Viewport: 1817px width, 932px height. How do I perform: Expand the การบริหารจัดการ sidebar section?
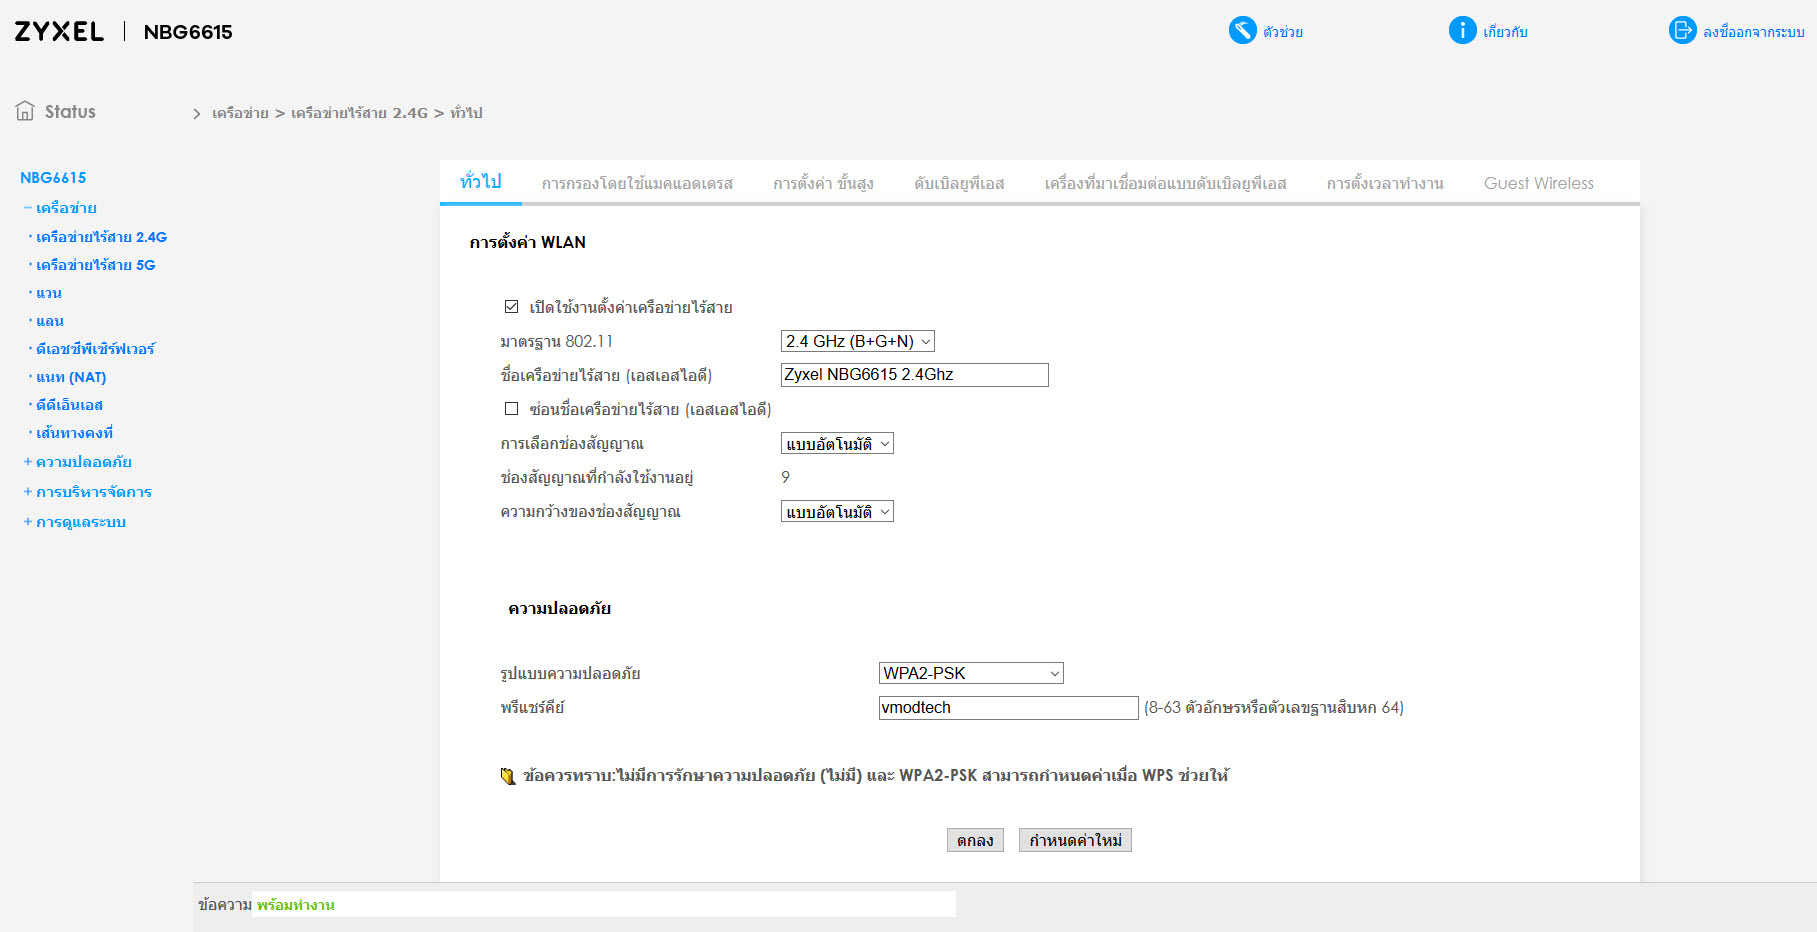pos(28,492)
